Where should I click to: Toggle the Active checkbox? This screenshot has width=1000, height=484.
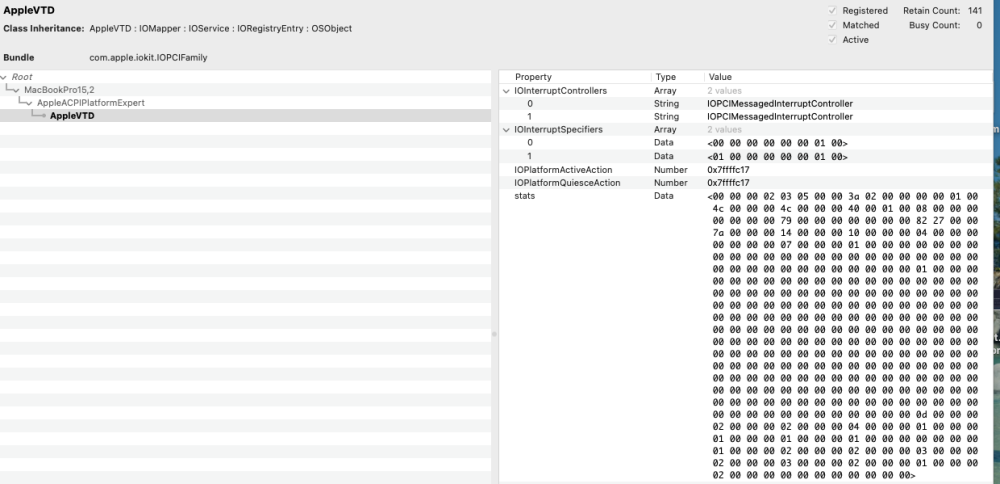pyautogui.click(x=832, y=40)
